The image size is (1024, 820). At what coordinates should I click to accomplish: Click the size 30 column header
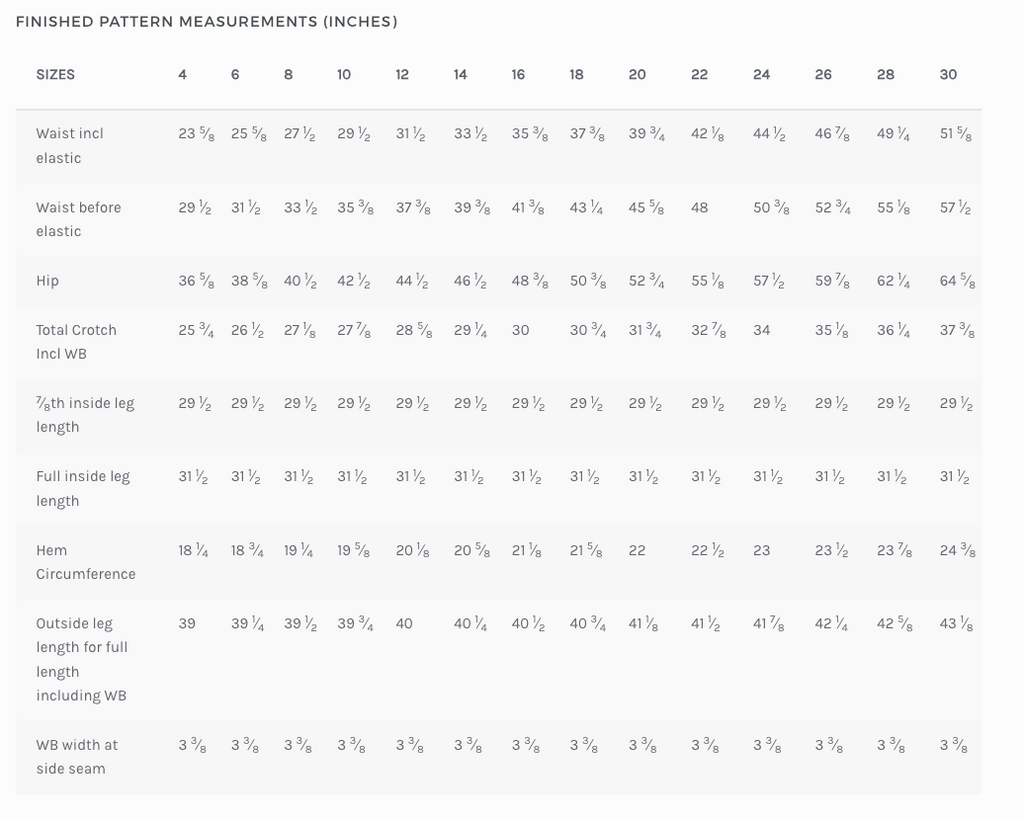coord(948,74)
